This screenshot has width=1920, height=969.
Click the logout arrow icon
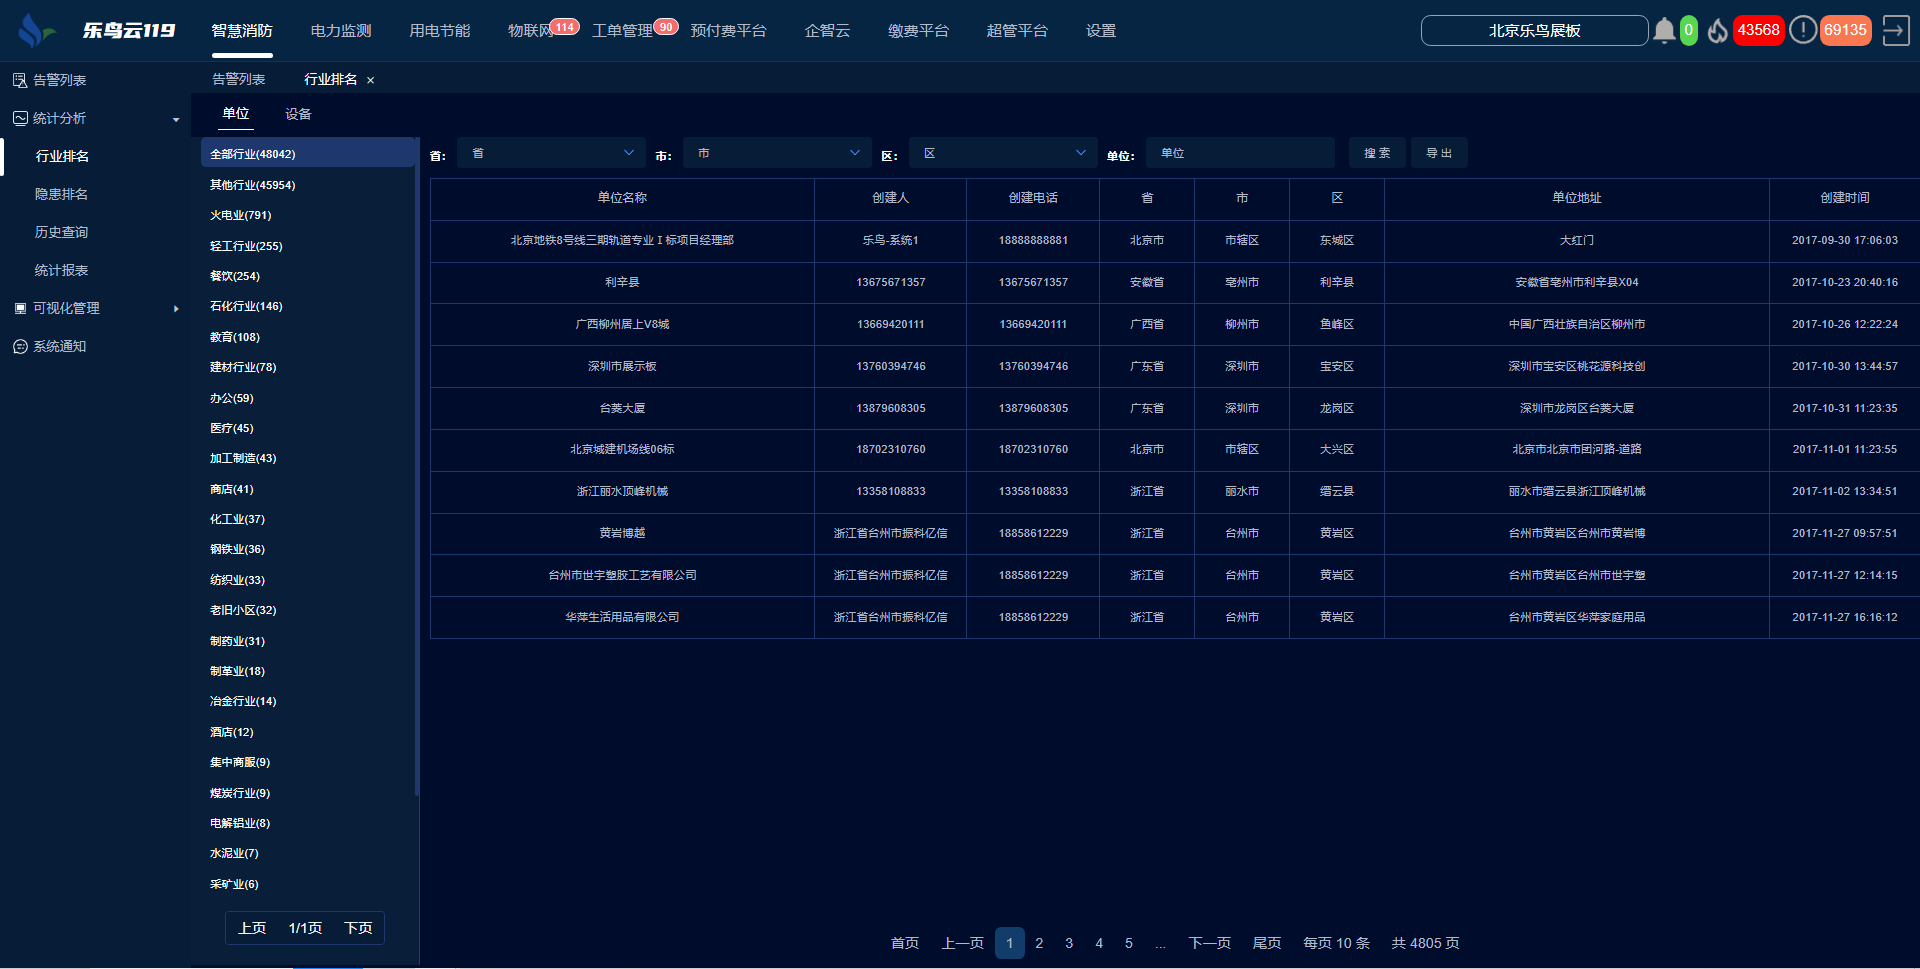(1895, 31)
